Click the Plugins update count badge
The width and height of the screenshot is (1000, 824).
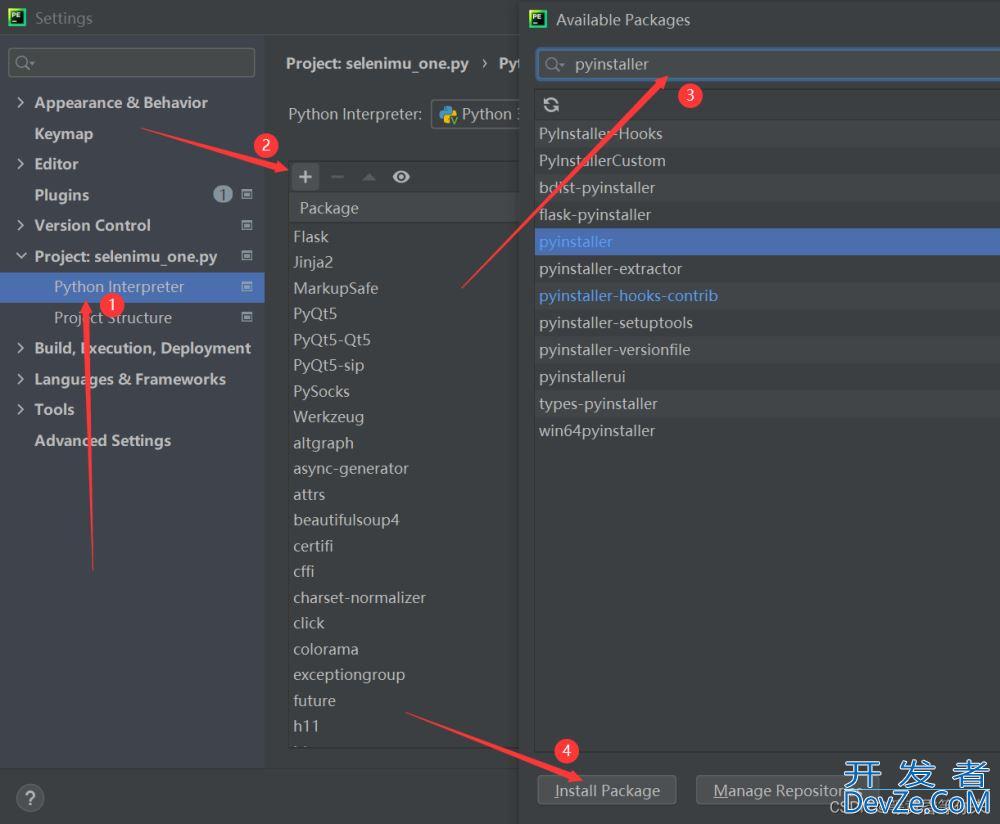click(x=223, y=194)
